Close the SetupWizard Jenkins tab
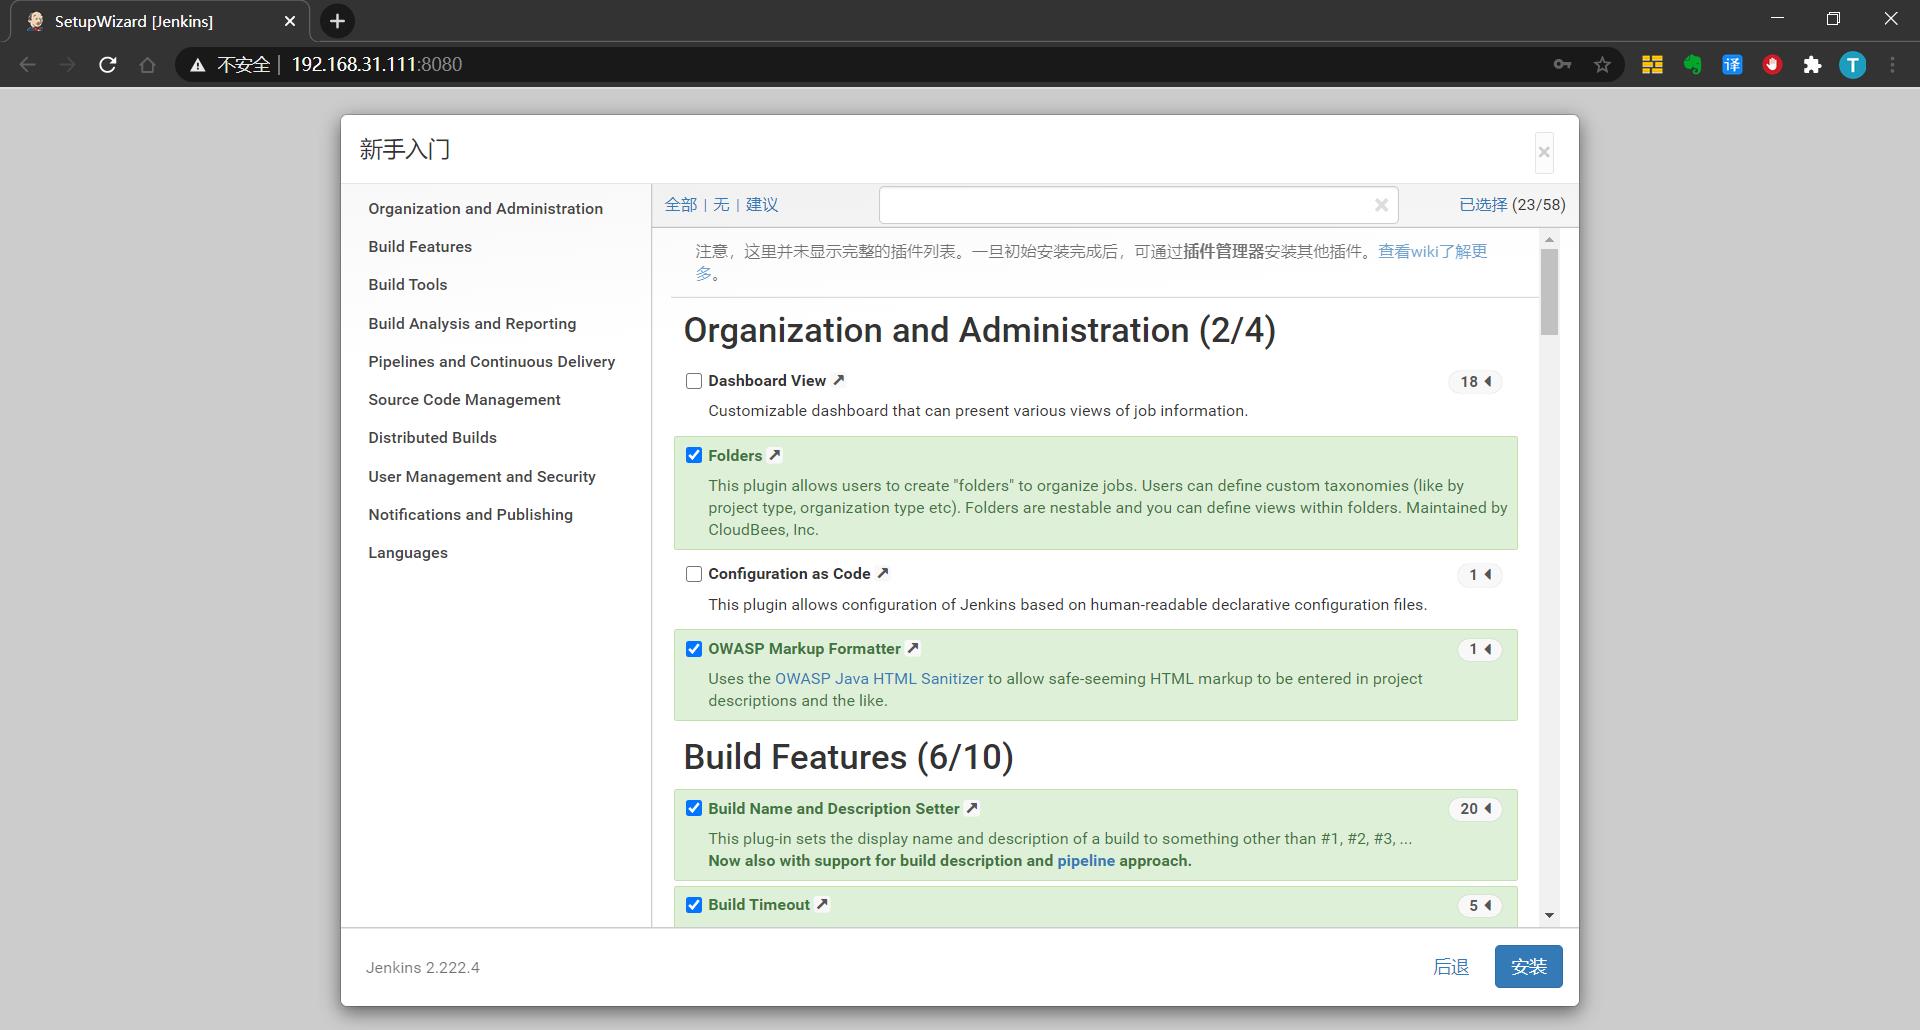The width and height of the screenshot is (1920, 1030). 290,21
